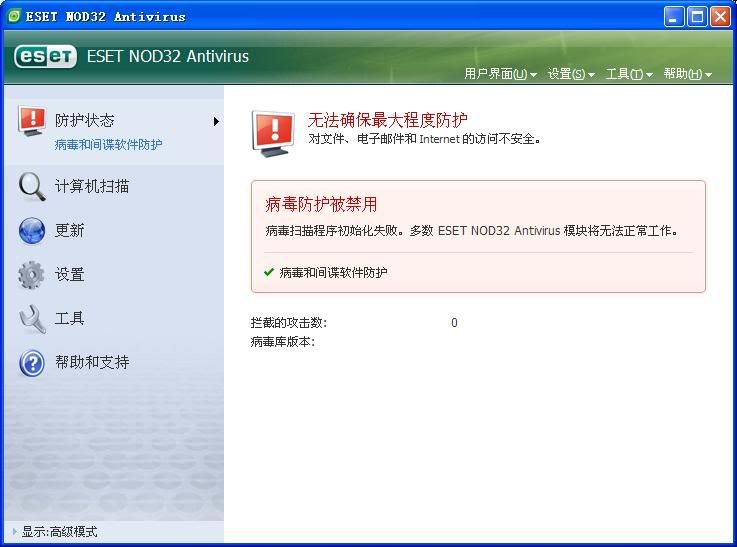Screen dimensions: 737x547
Task: Expand the 防护状态 arrow in the sidebar
Action: pyautogui.click(x=216, y=121)
